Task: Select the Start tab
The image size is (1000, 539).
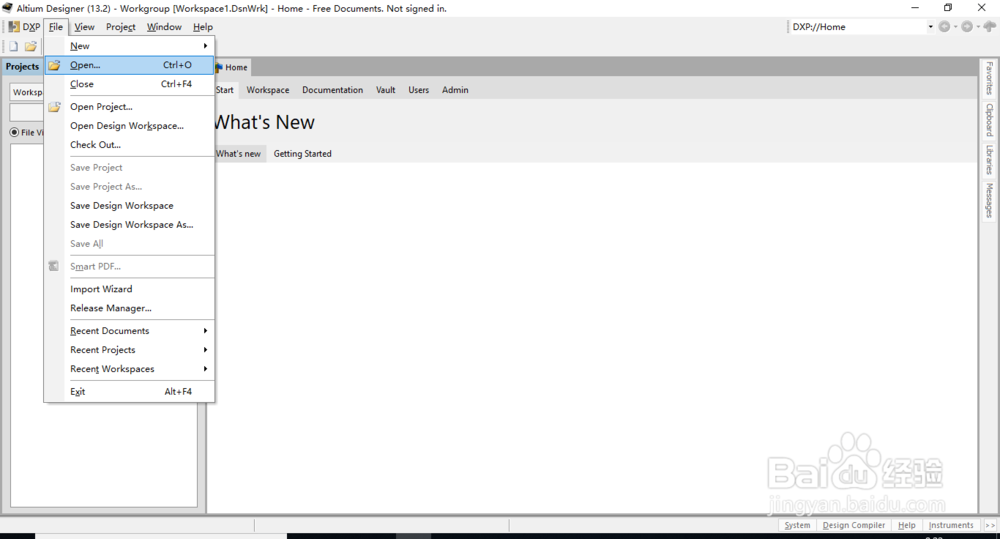Action: (224, 90)
